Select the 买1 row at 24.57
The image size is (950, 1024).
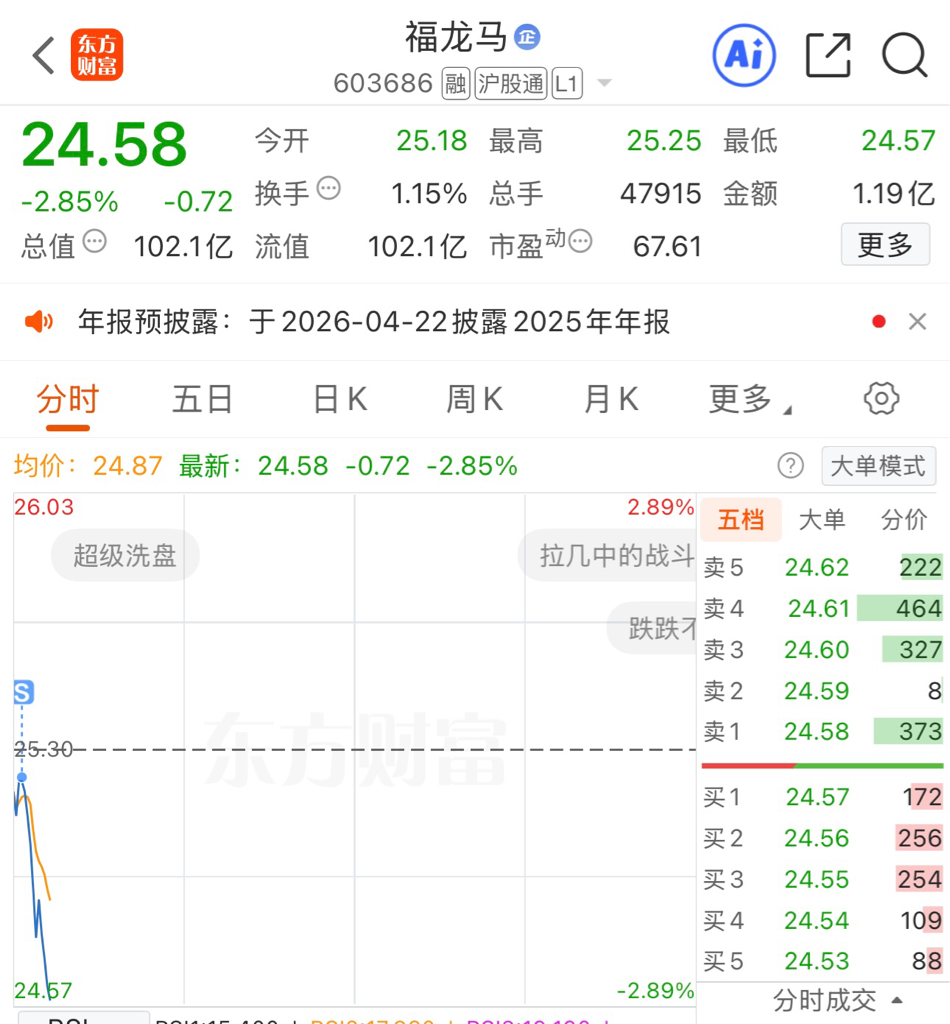tap(823, 797)
